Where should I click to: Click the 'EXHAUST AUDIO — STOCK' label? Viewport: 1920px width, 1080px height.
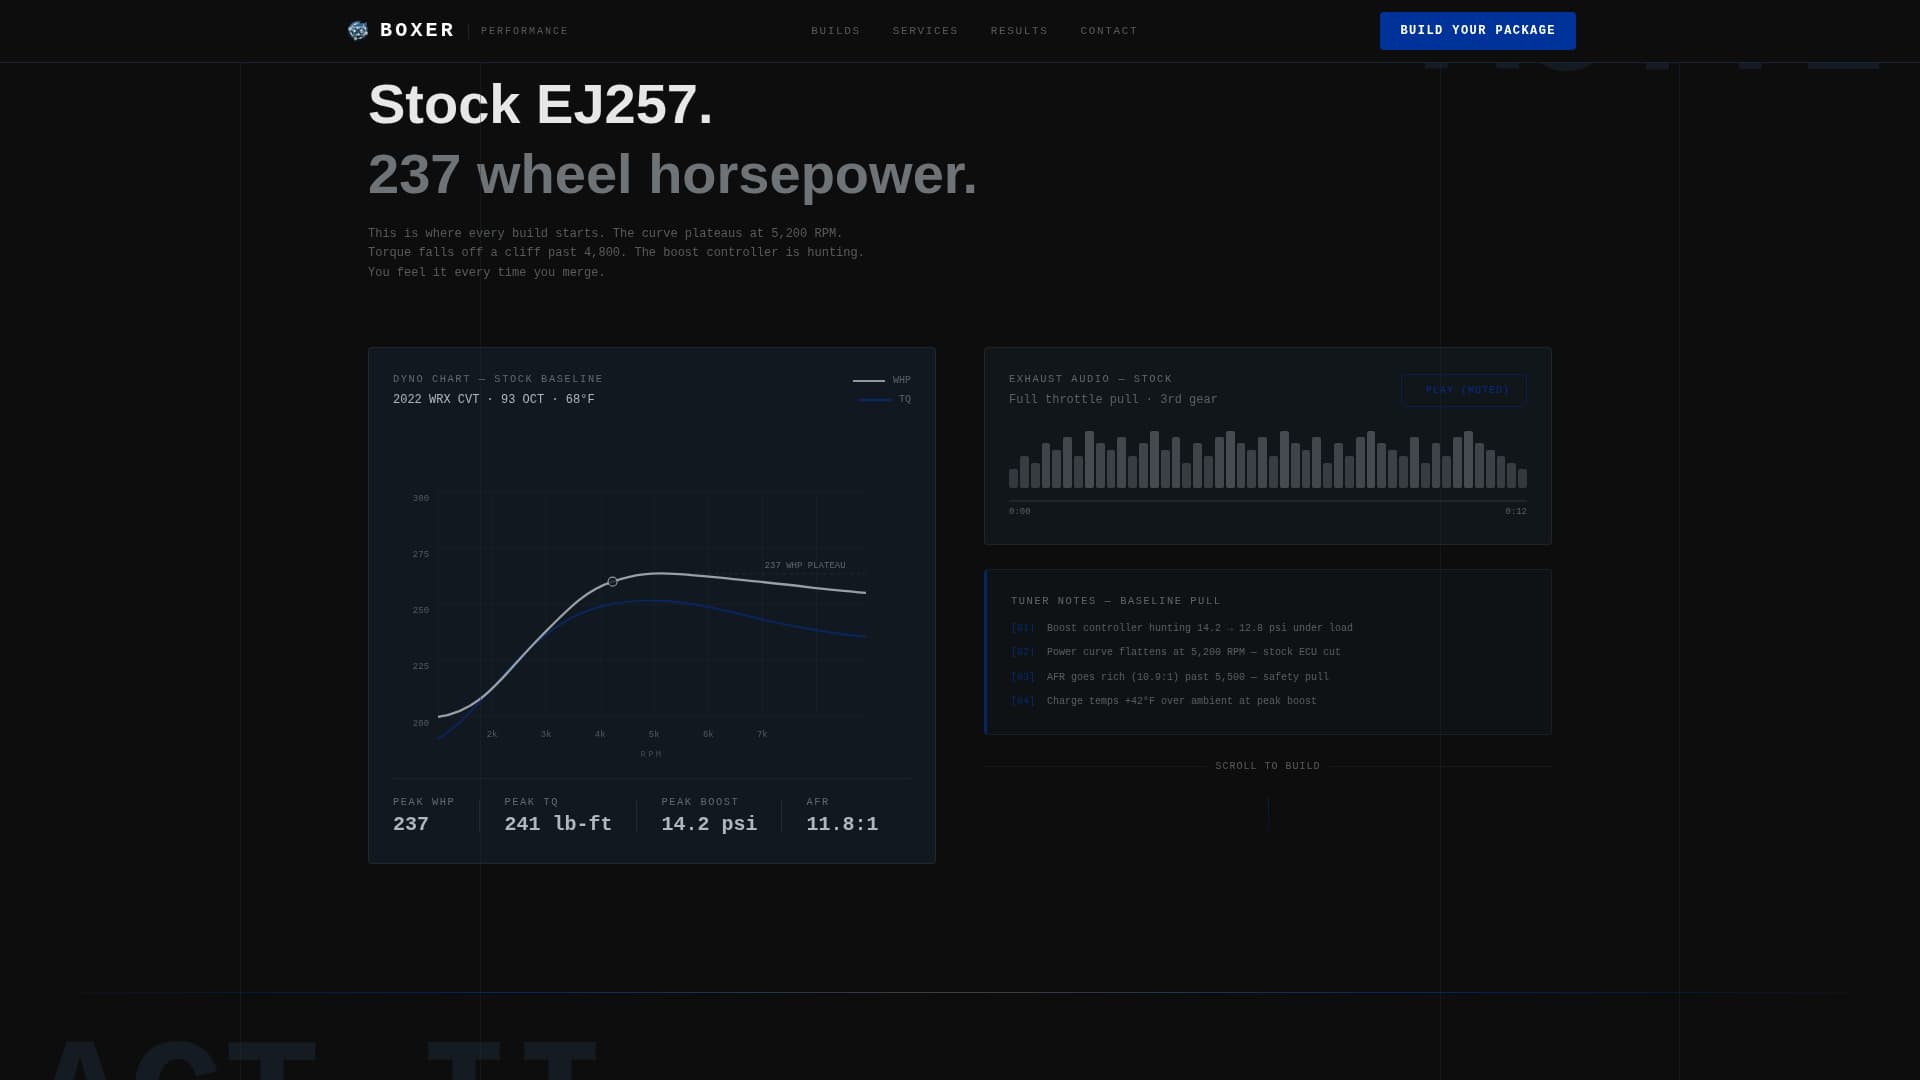tap(1091, 379)
